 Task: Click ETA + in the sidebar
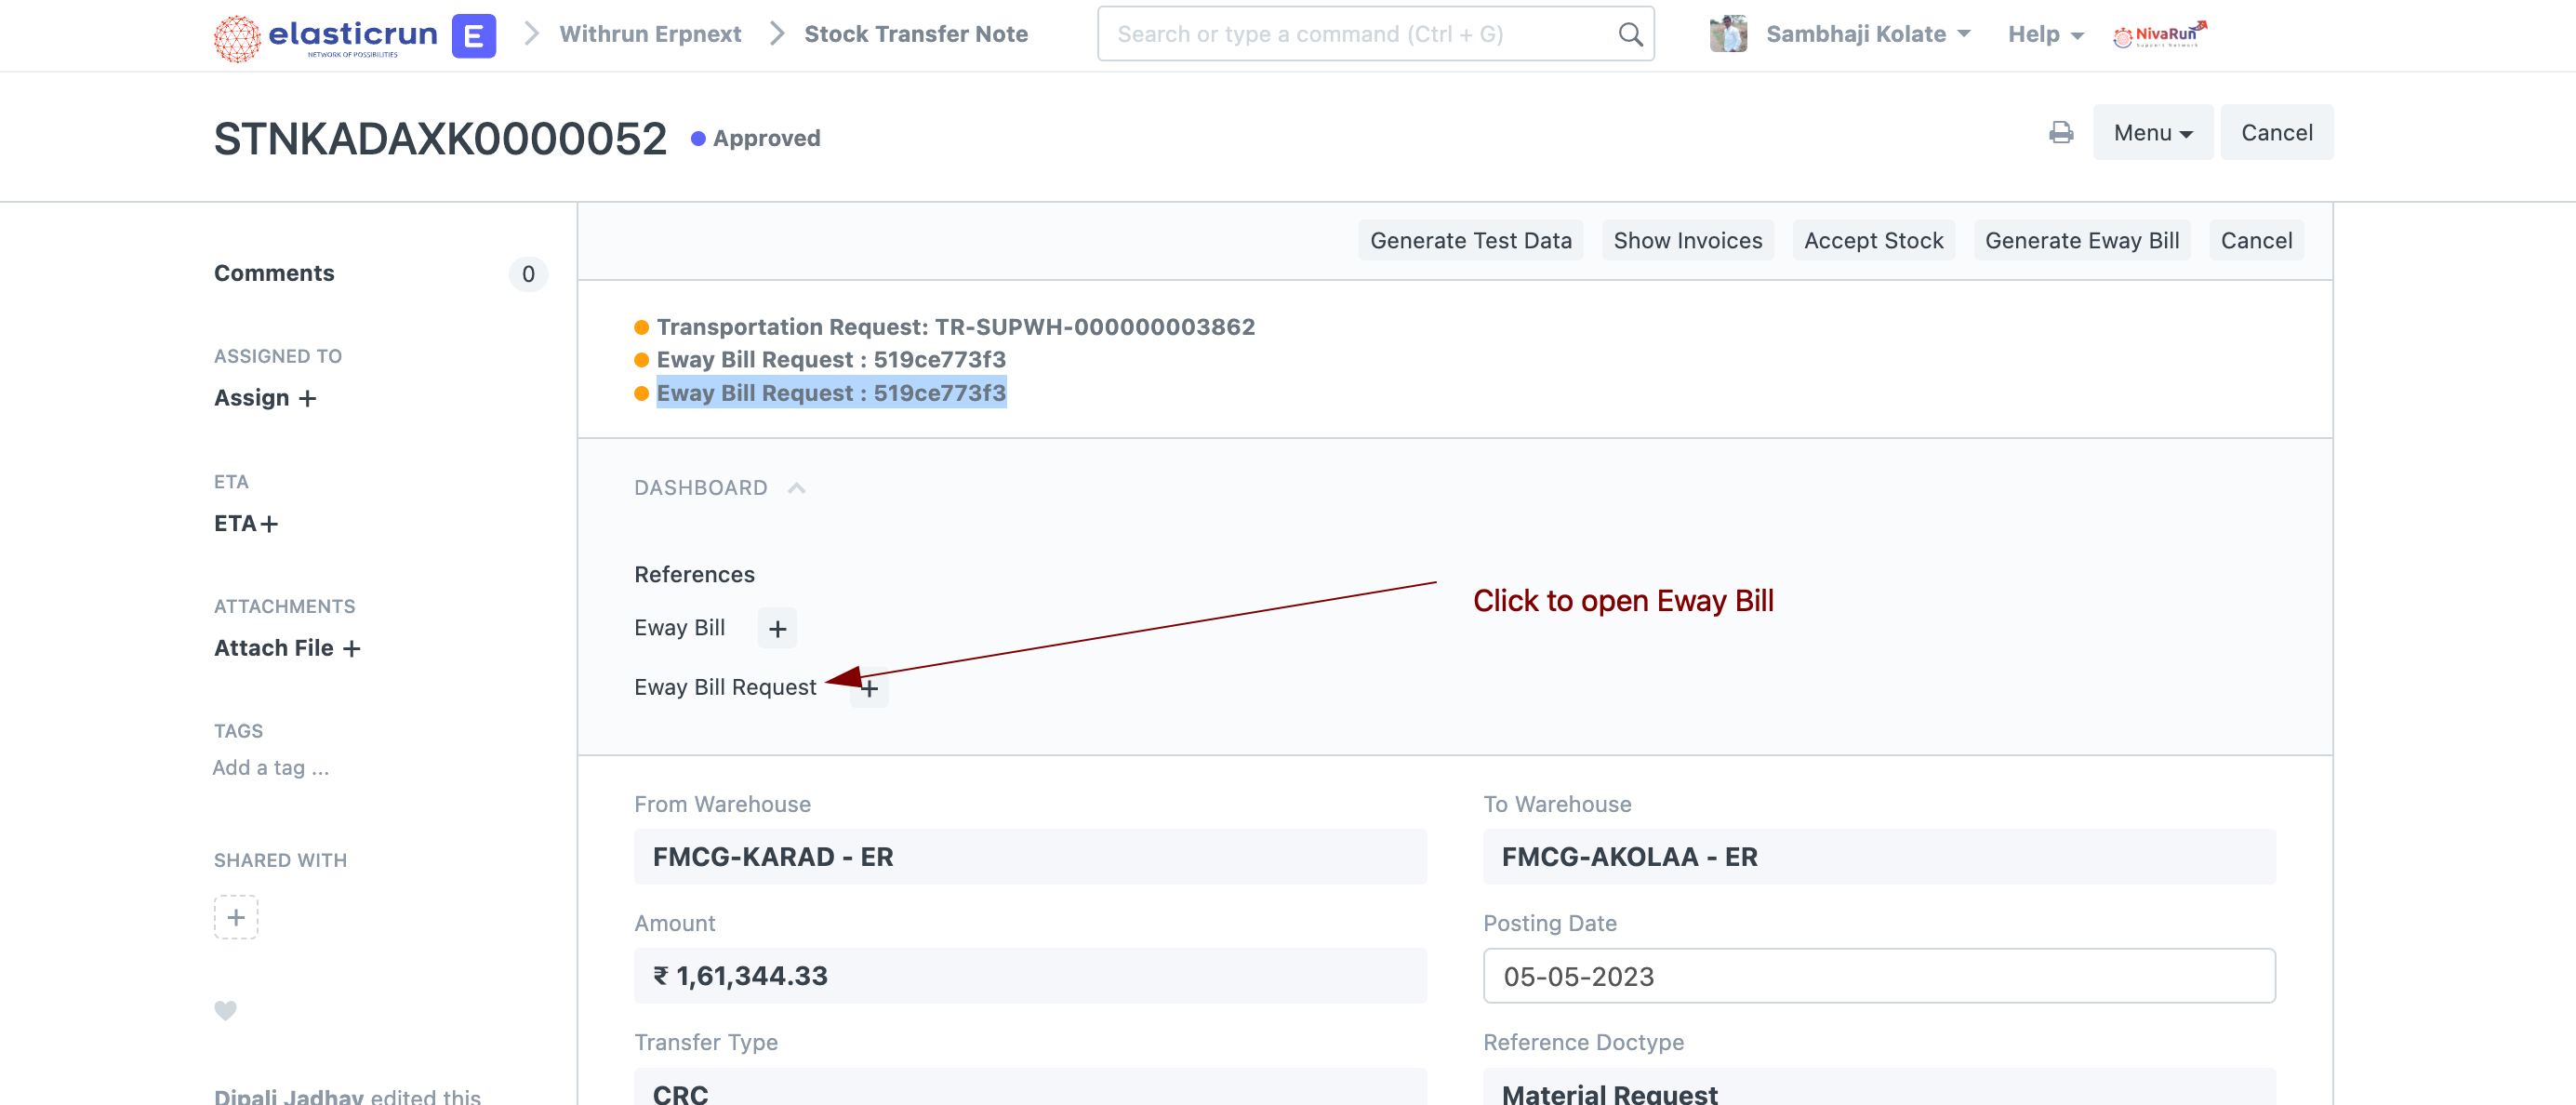246,524
